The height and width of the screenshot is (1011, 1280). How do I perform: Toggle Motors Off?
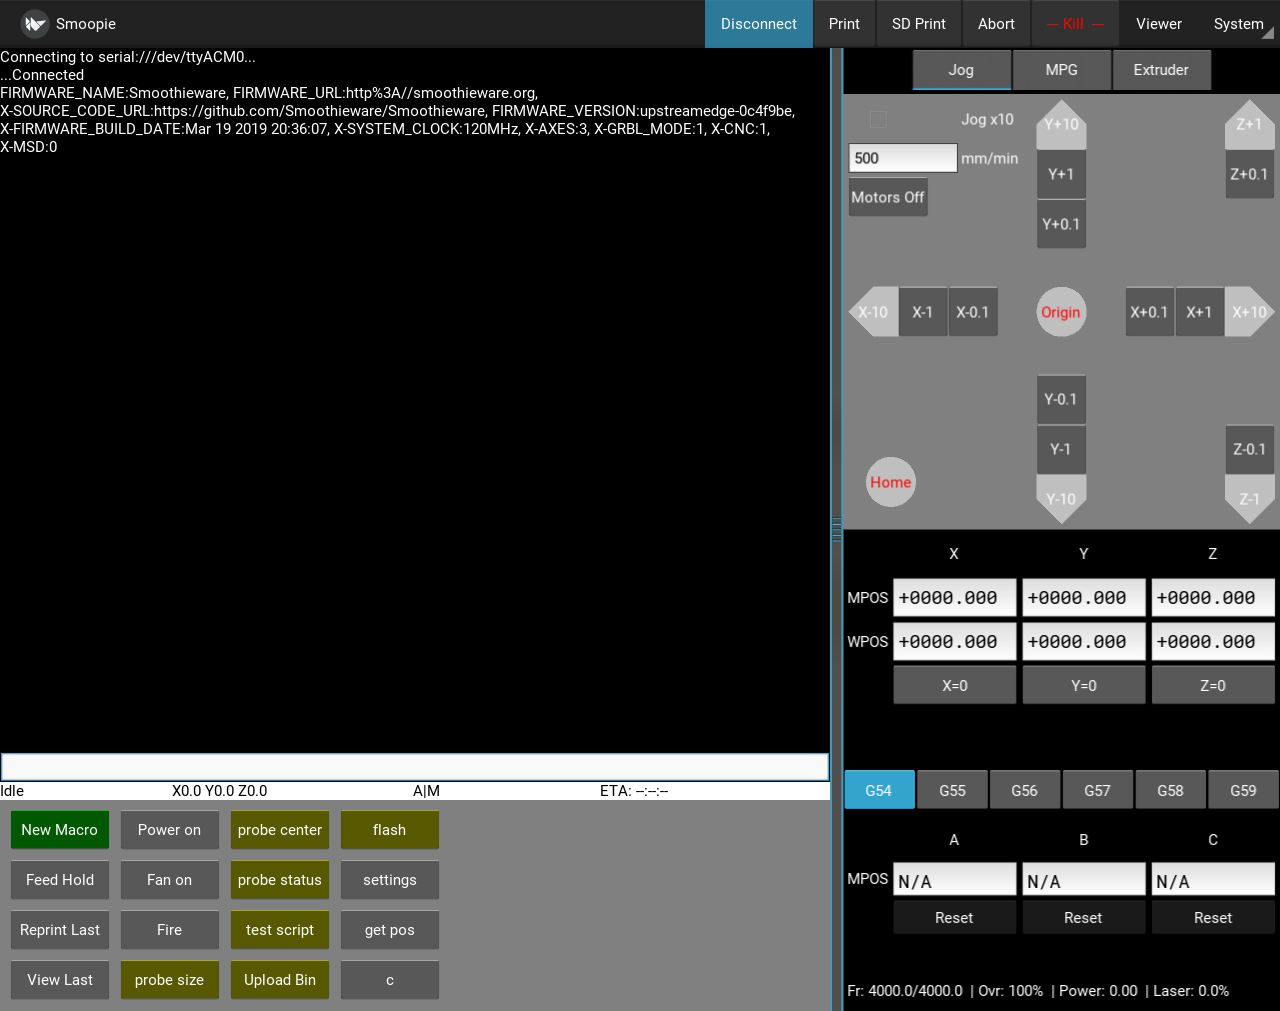click(887, 196)
